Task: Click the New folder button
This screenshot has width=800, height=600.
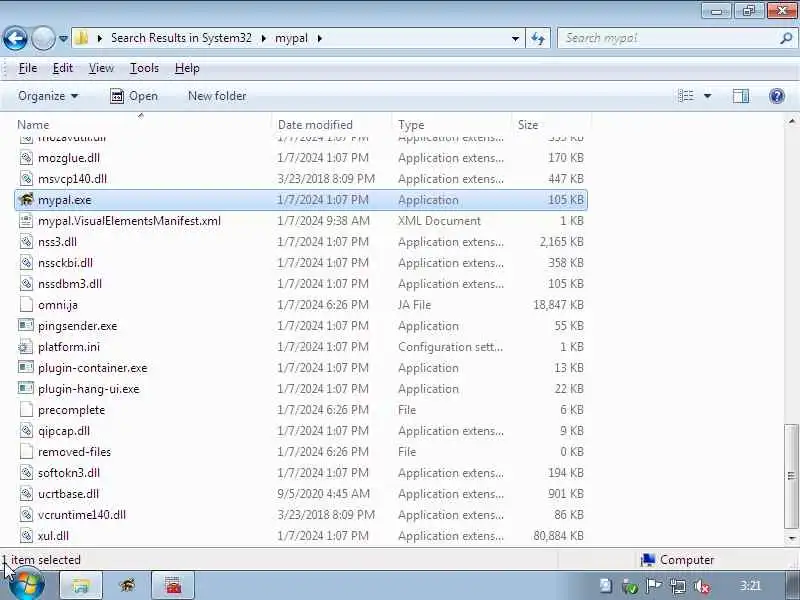Action: pos(217,96)
